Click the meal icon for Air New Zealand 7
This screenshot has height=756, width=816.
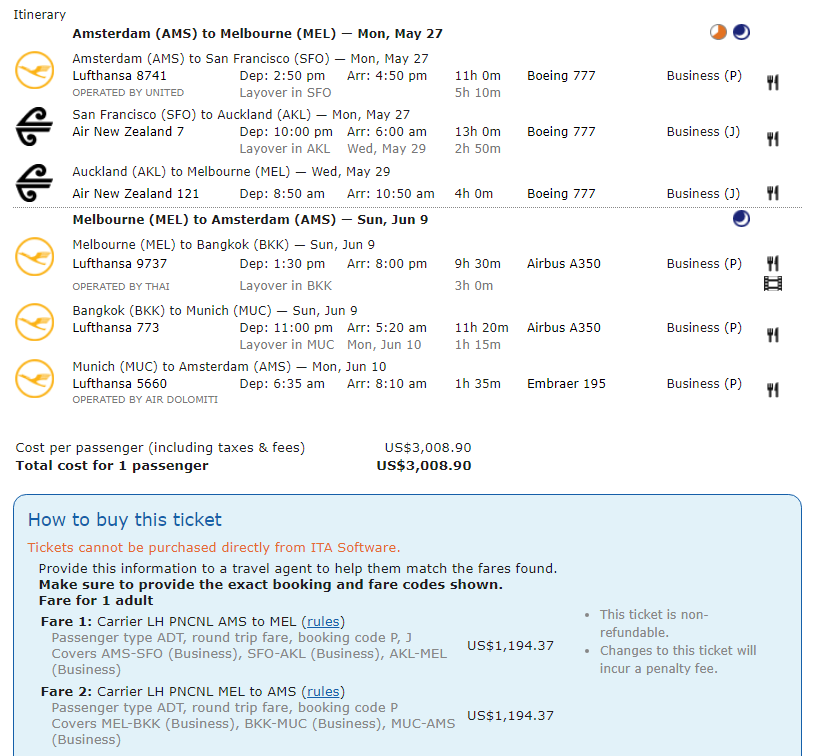click(773, 139)
